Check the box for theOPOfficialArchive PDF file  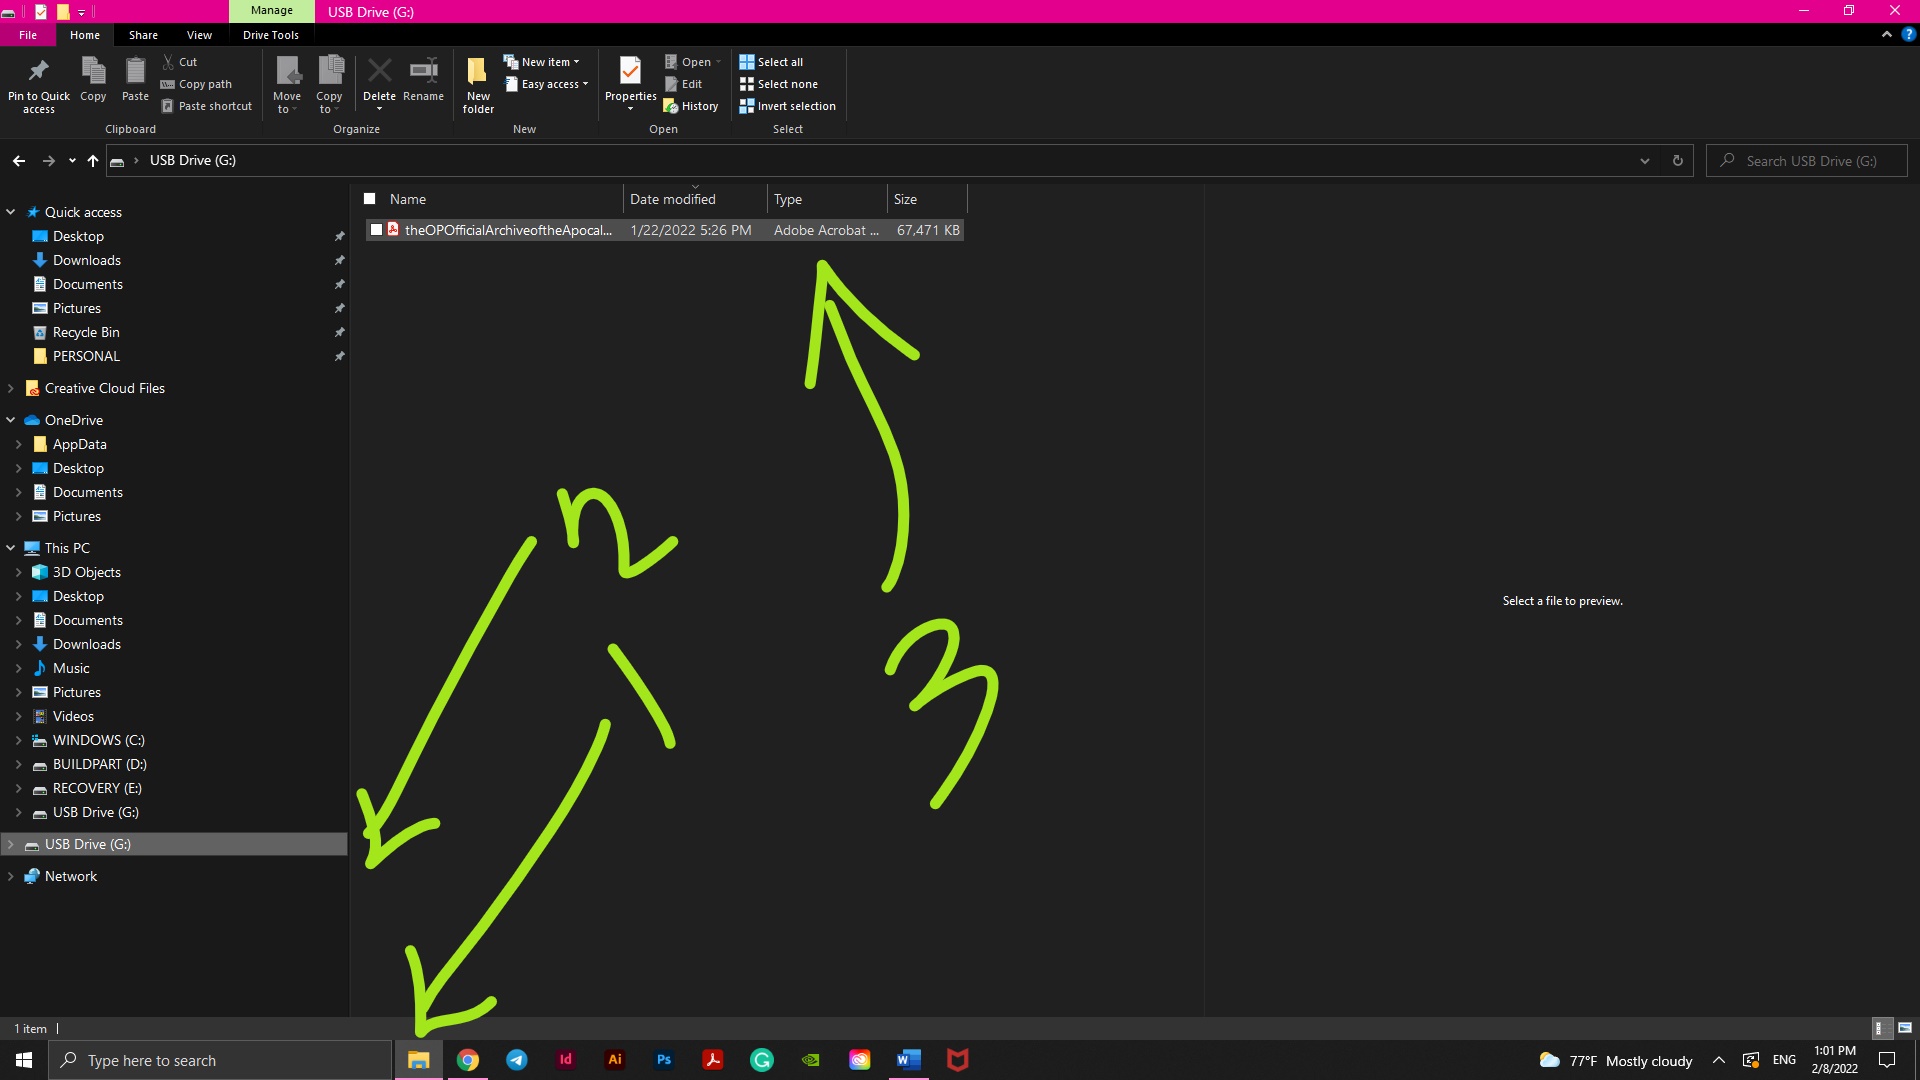coord(376,230)
